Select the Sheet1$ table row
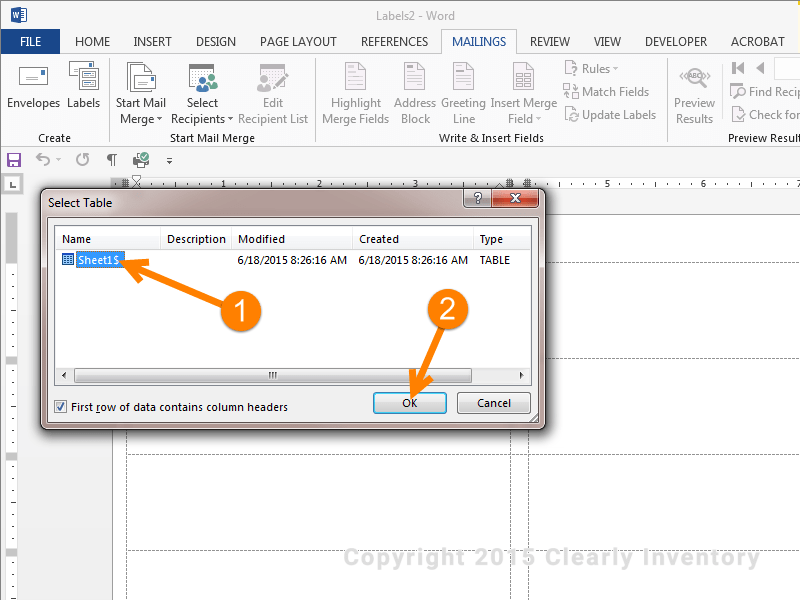Screen dimensions: 800x600 click(292, 260)
